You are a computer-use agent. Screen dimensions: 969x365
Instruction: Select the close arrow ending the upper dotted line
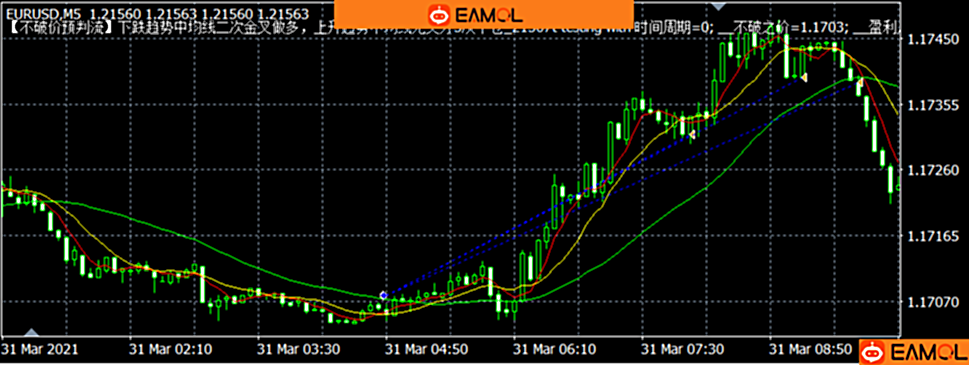pos(804,77)
